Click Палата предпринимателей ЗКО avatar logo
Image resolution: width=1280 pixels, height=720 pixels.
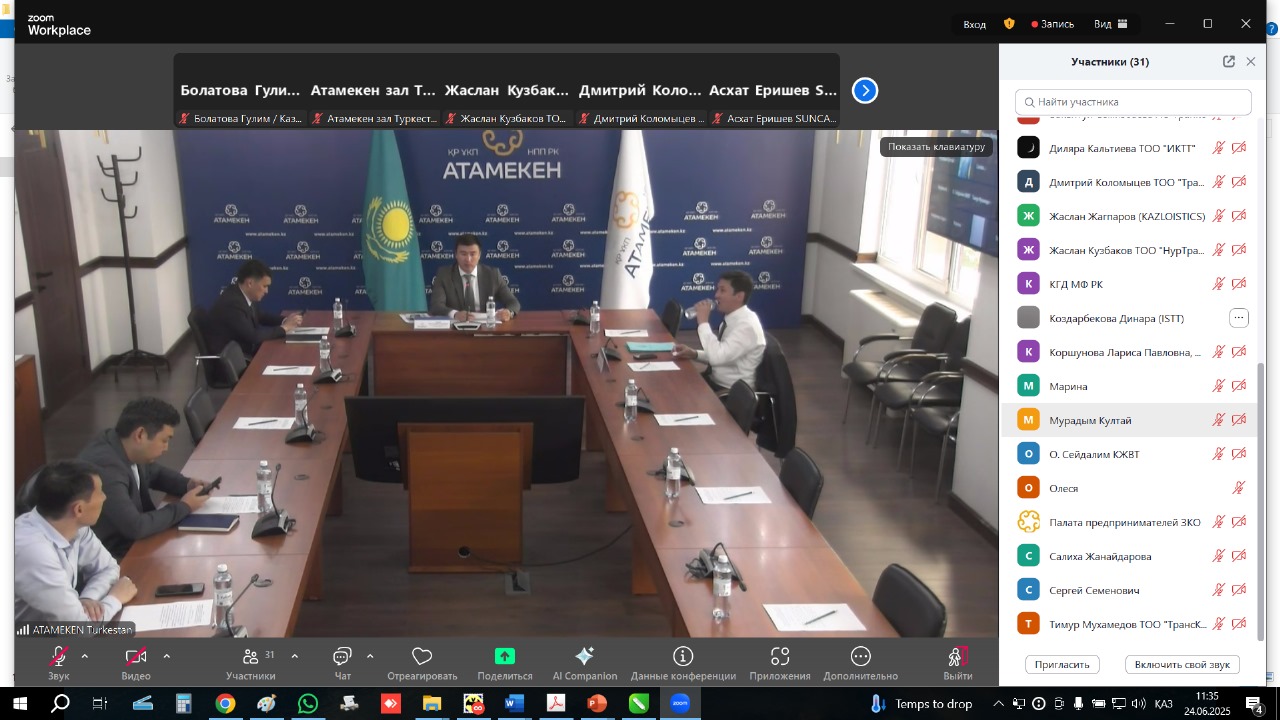coord(1029,522)
